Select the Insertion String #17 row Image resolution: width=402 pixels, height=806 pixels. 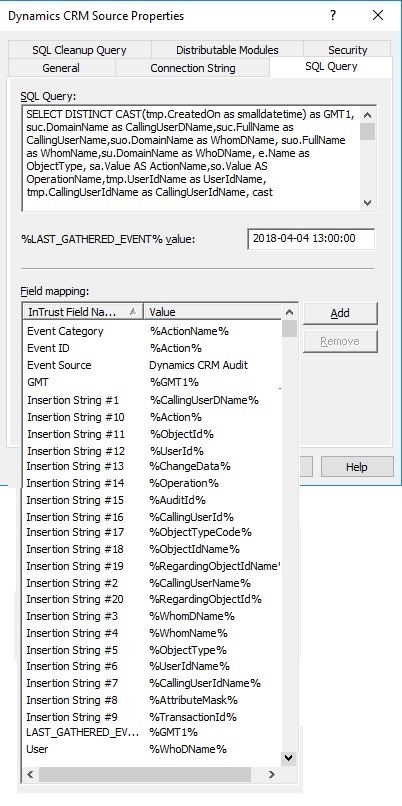point(153,532)
